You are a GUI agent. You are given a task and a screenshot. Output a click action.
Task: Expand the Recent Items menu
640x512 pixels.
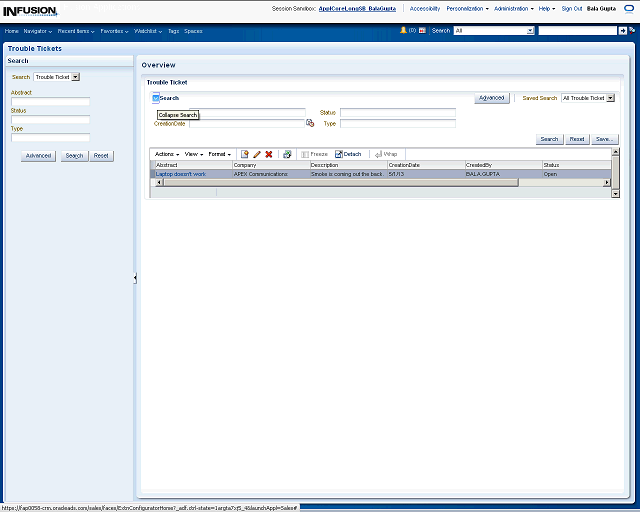tap(76, 31)
